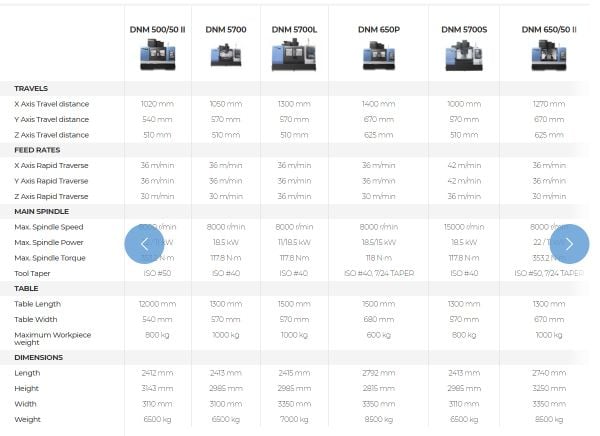Open the DNM 5700S machine image
The image size is (600, 436).
tap(464, 56)
